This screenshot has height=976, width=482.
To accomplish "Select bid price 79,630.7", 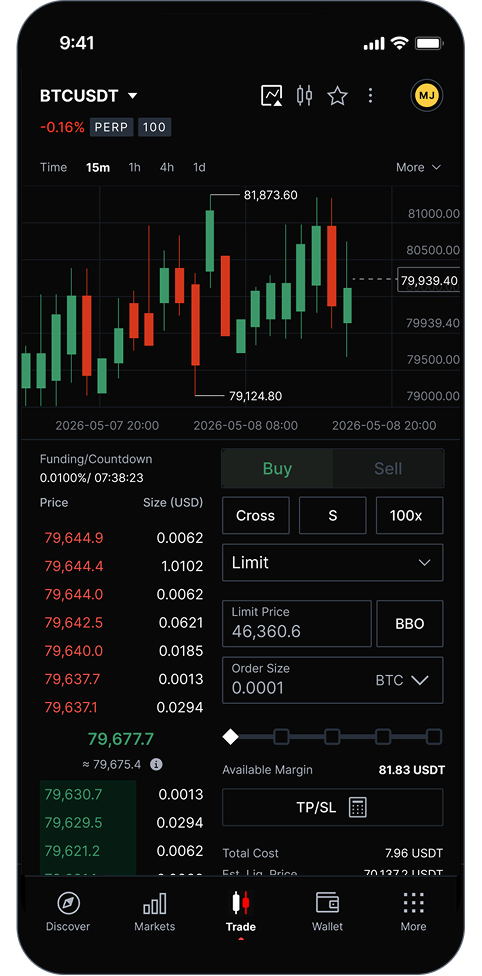I will pyautogui.click(x=73, y=794).
